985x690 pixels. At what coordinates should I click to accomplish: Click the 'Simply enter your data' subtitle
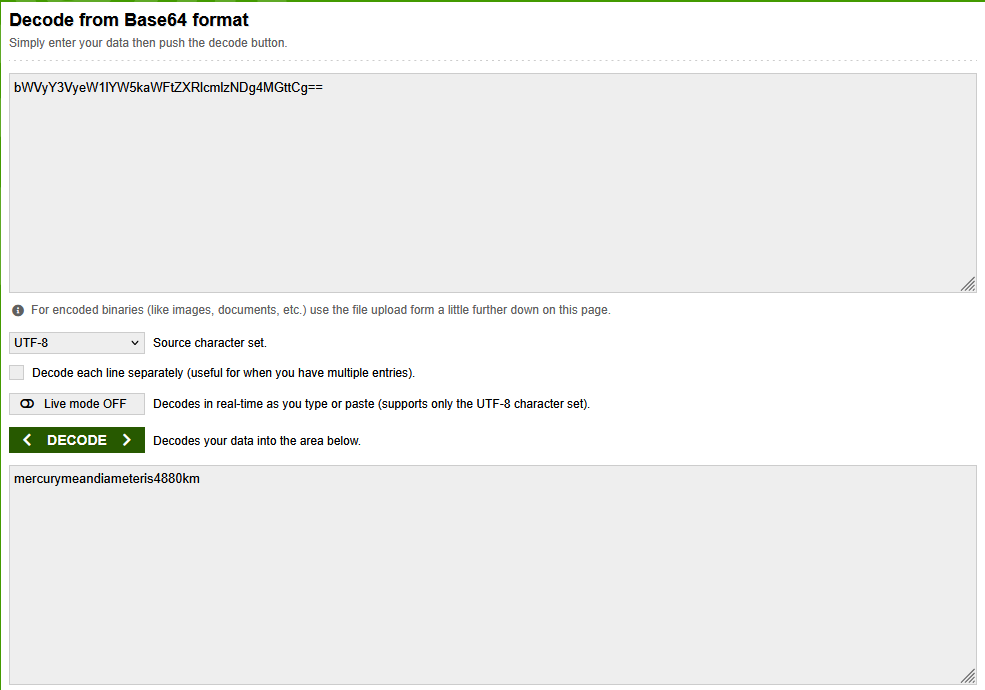click(148, 43)
